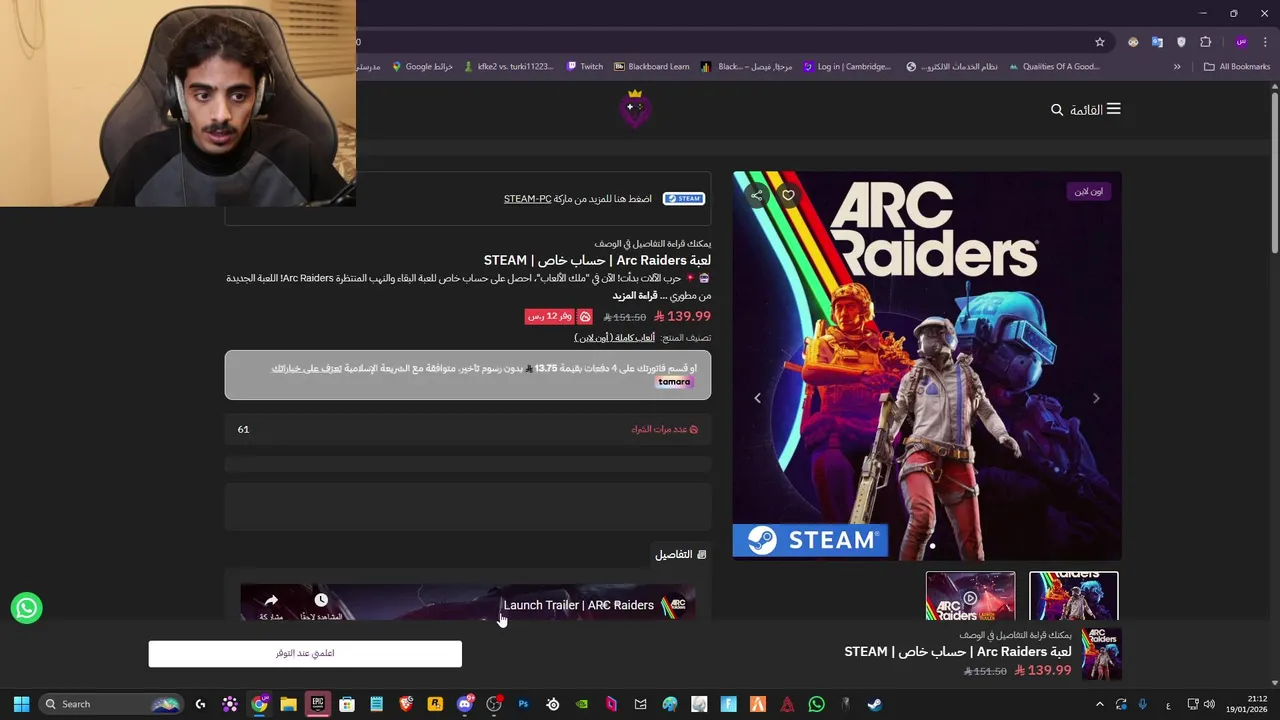Image resolution: width=1280 pixels, height=720 pixels.
Task: Open the Blackboard Learn bookmark
Action: (x=651, y=67)
